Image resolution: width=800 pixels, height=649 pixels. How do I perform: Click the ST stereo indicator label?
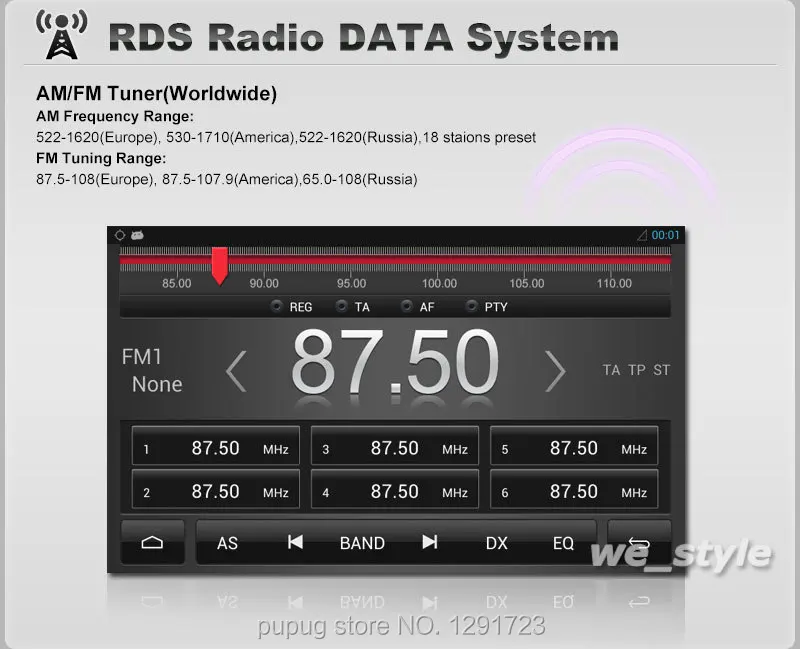tap(661, 370)
